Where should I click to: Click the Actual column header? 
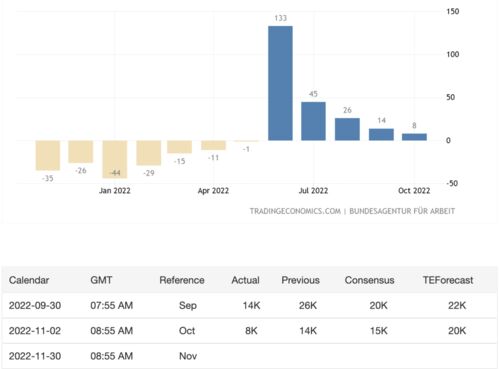pyautogui.click(x=245, y=280)
